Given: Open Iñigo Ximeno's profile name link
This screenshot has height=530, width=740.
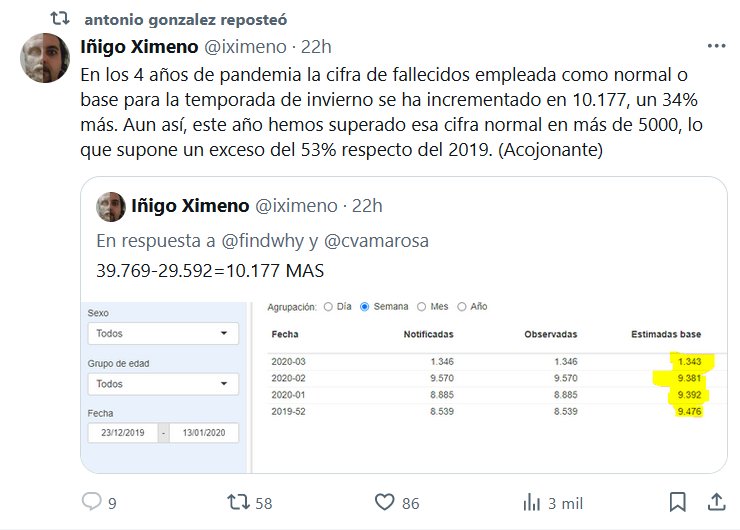Looking at the screenshot, I should (139, 46).
